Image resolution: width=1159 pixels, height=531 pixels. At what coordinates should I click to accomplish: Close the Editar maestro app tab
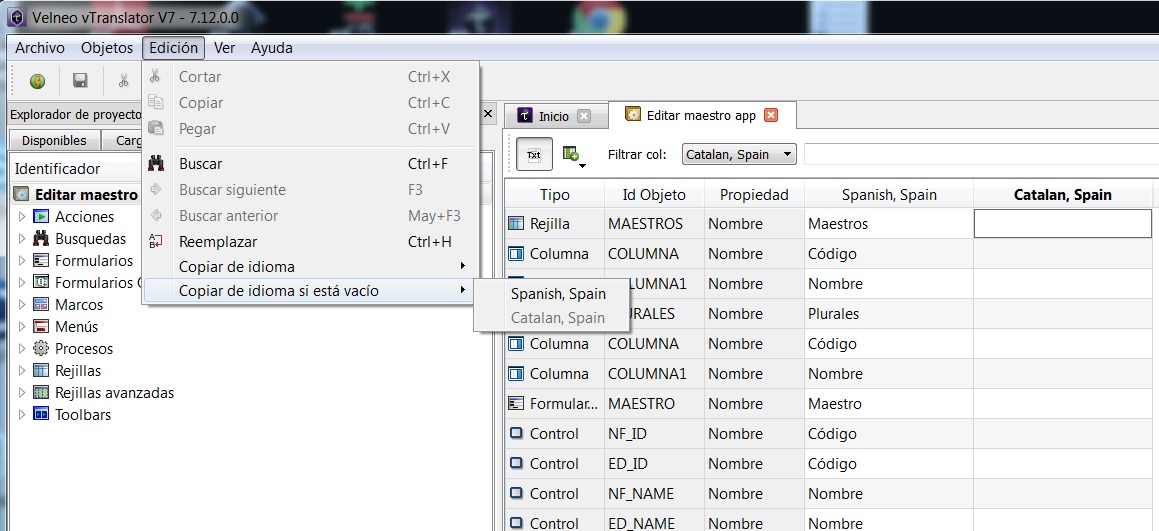pyautogui.click(x=771, y=115)
